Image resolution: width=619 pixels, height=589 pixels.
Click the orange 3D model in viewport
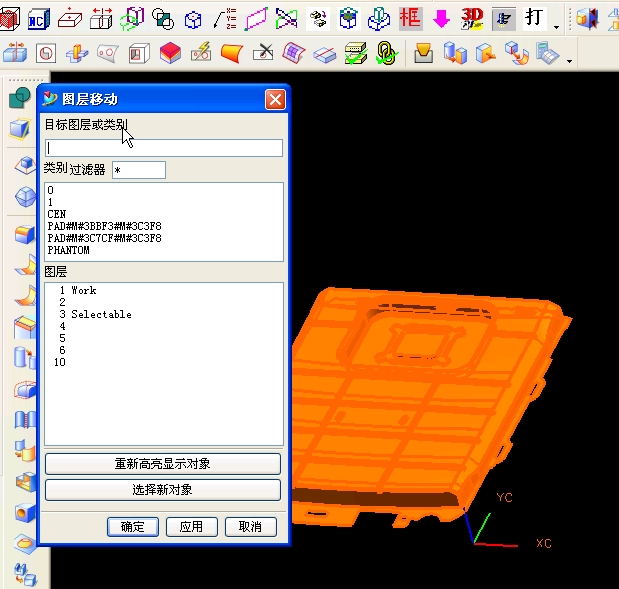[418, 407]
